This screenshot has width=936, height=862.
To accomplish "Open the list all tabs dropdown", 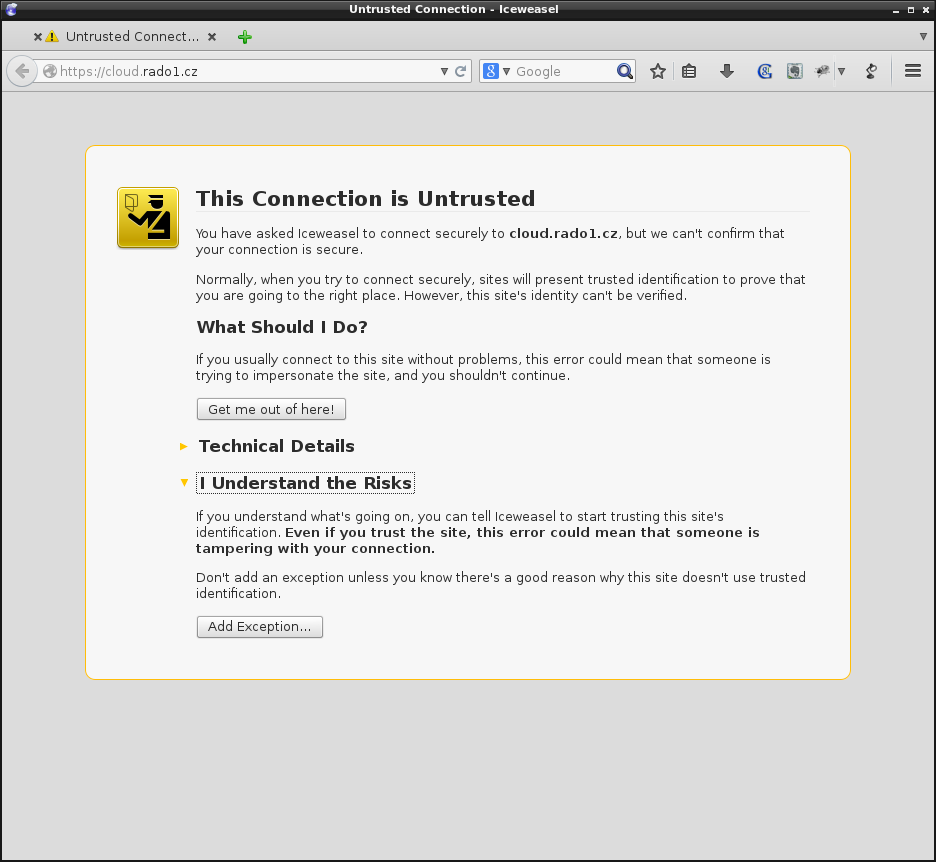I will 923,36.
